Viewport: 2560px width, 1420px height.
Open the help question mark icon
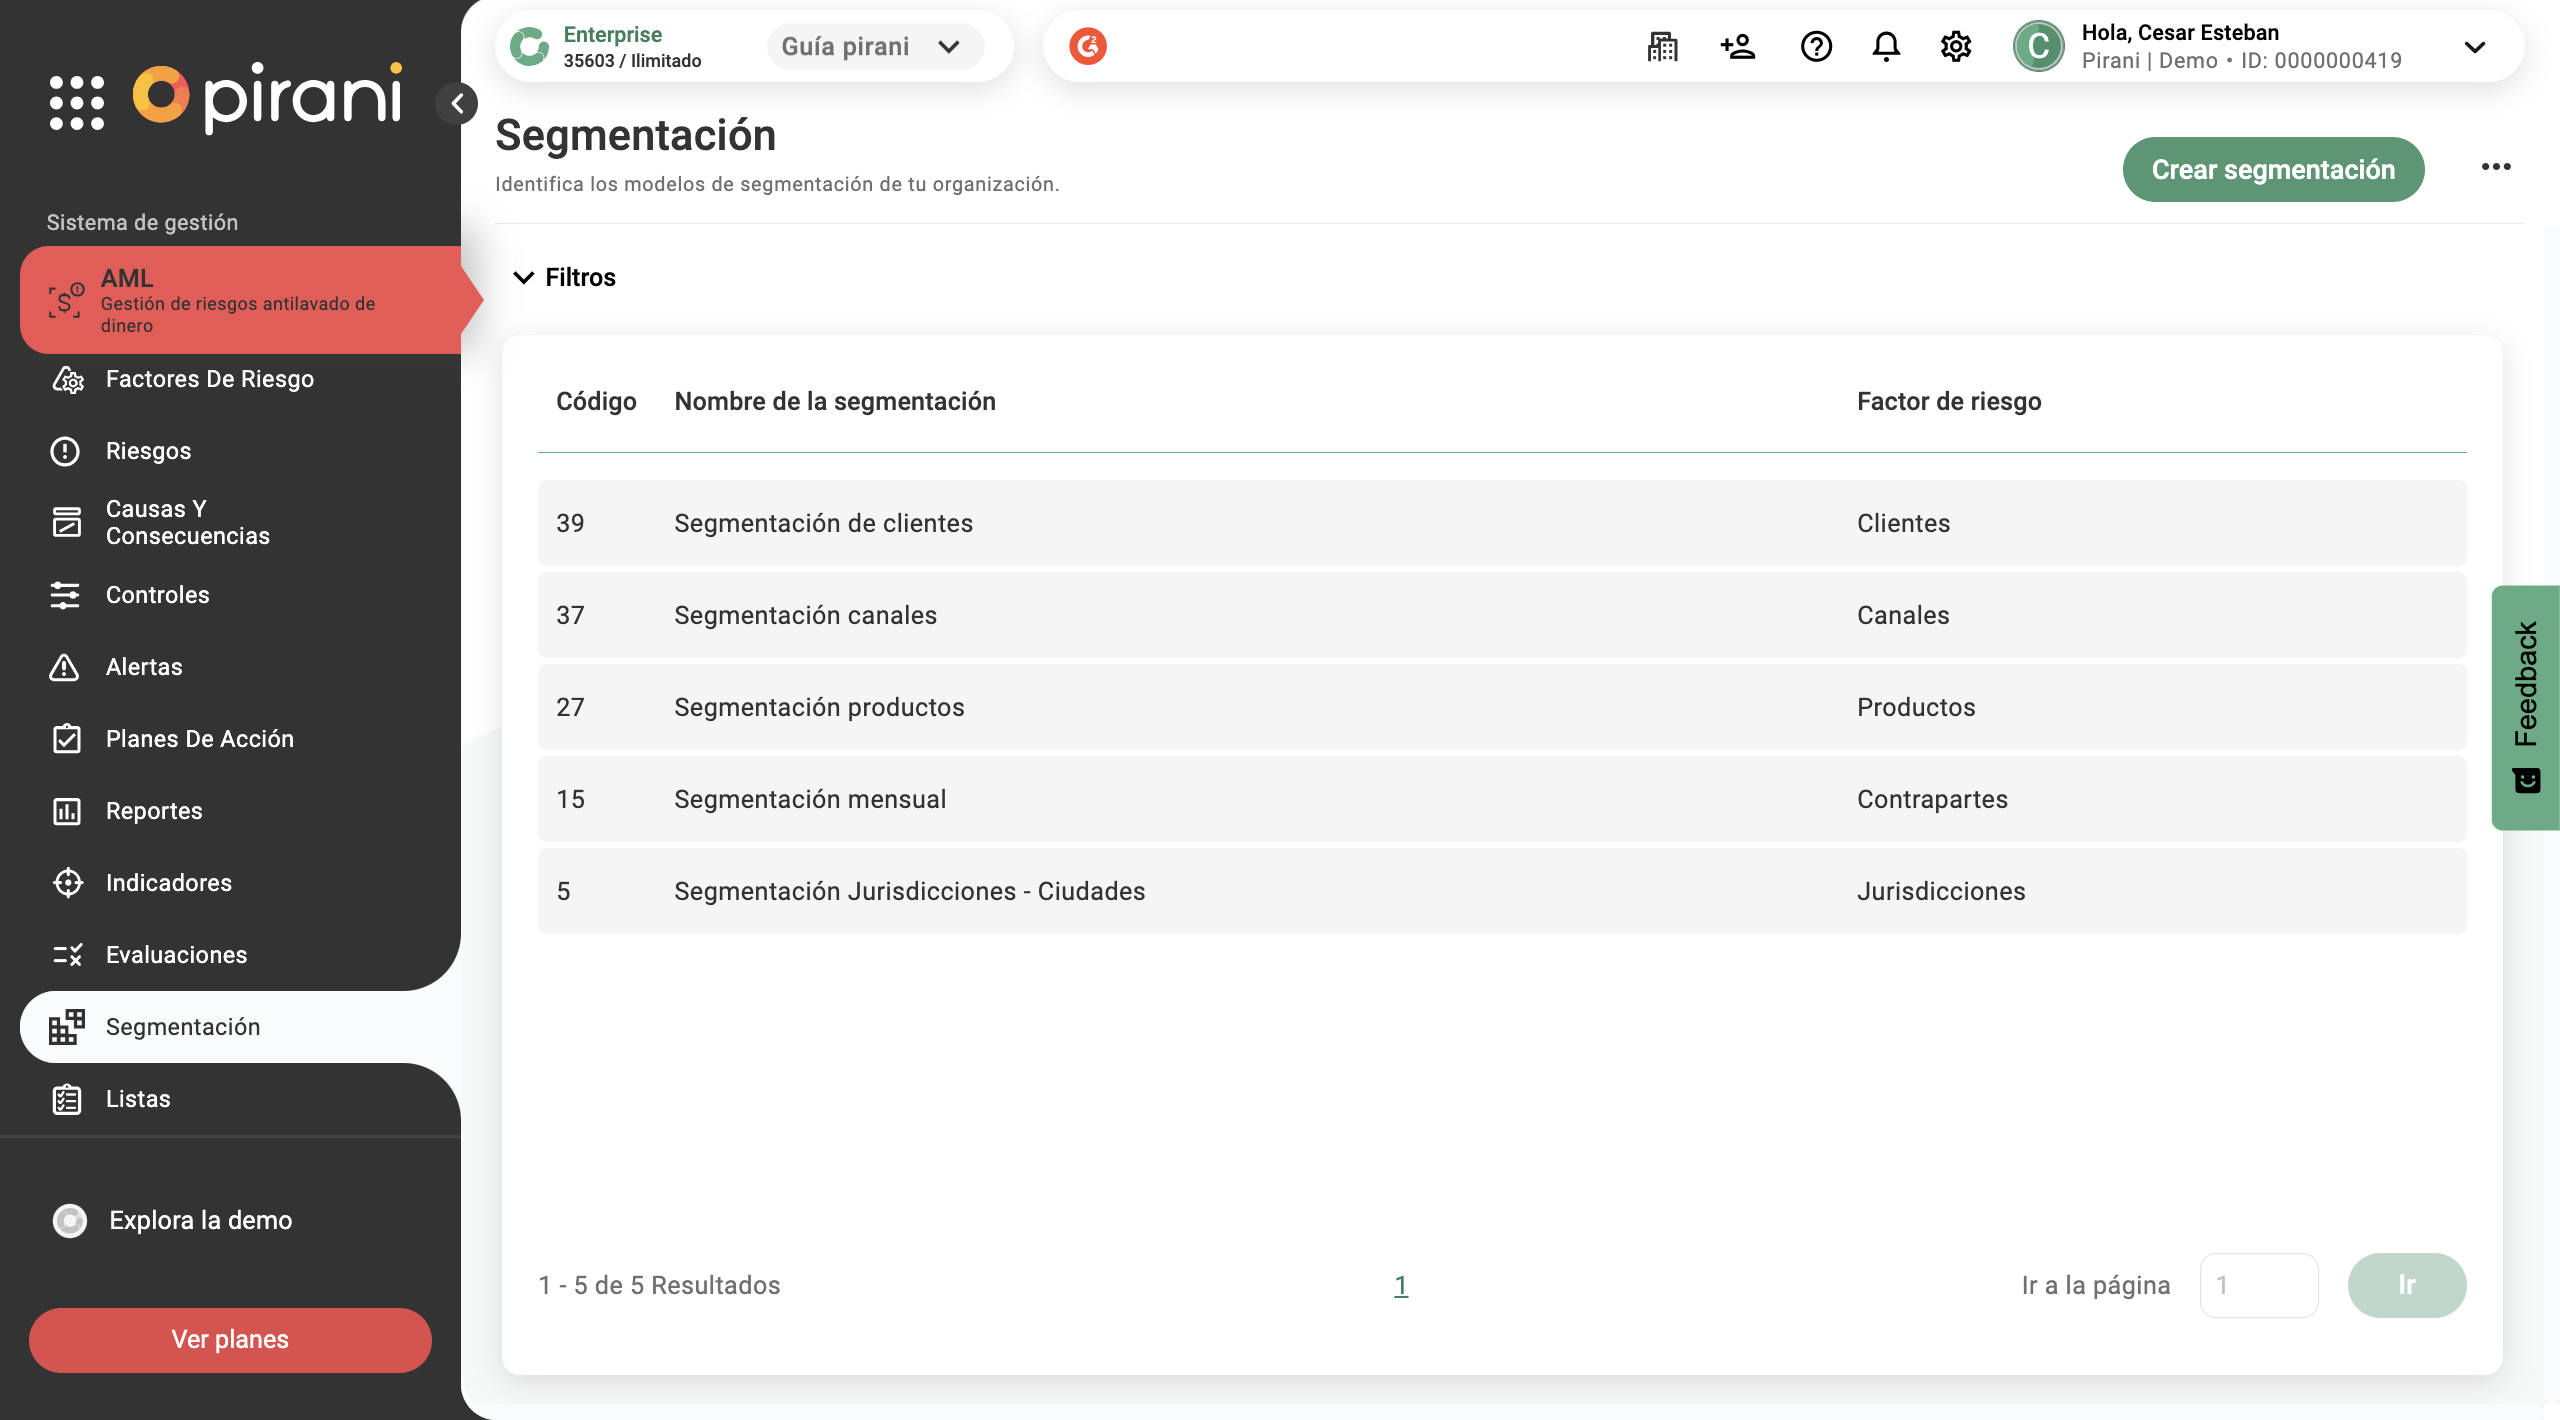coord(1815,46)
